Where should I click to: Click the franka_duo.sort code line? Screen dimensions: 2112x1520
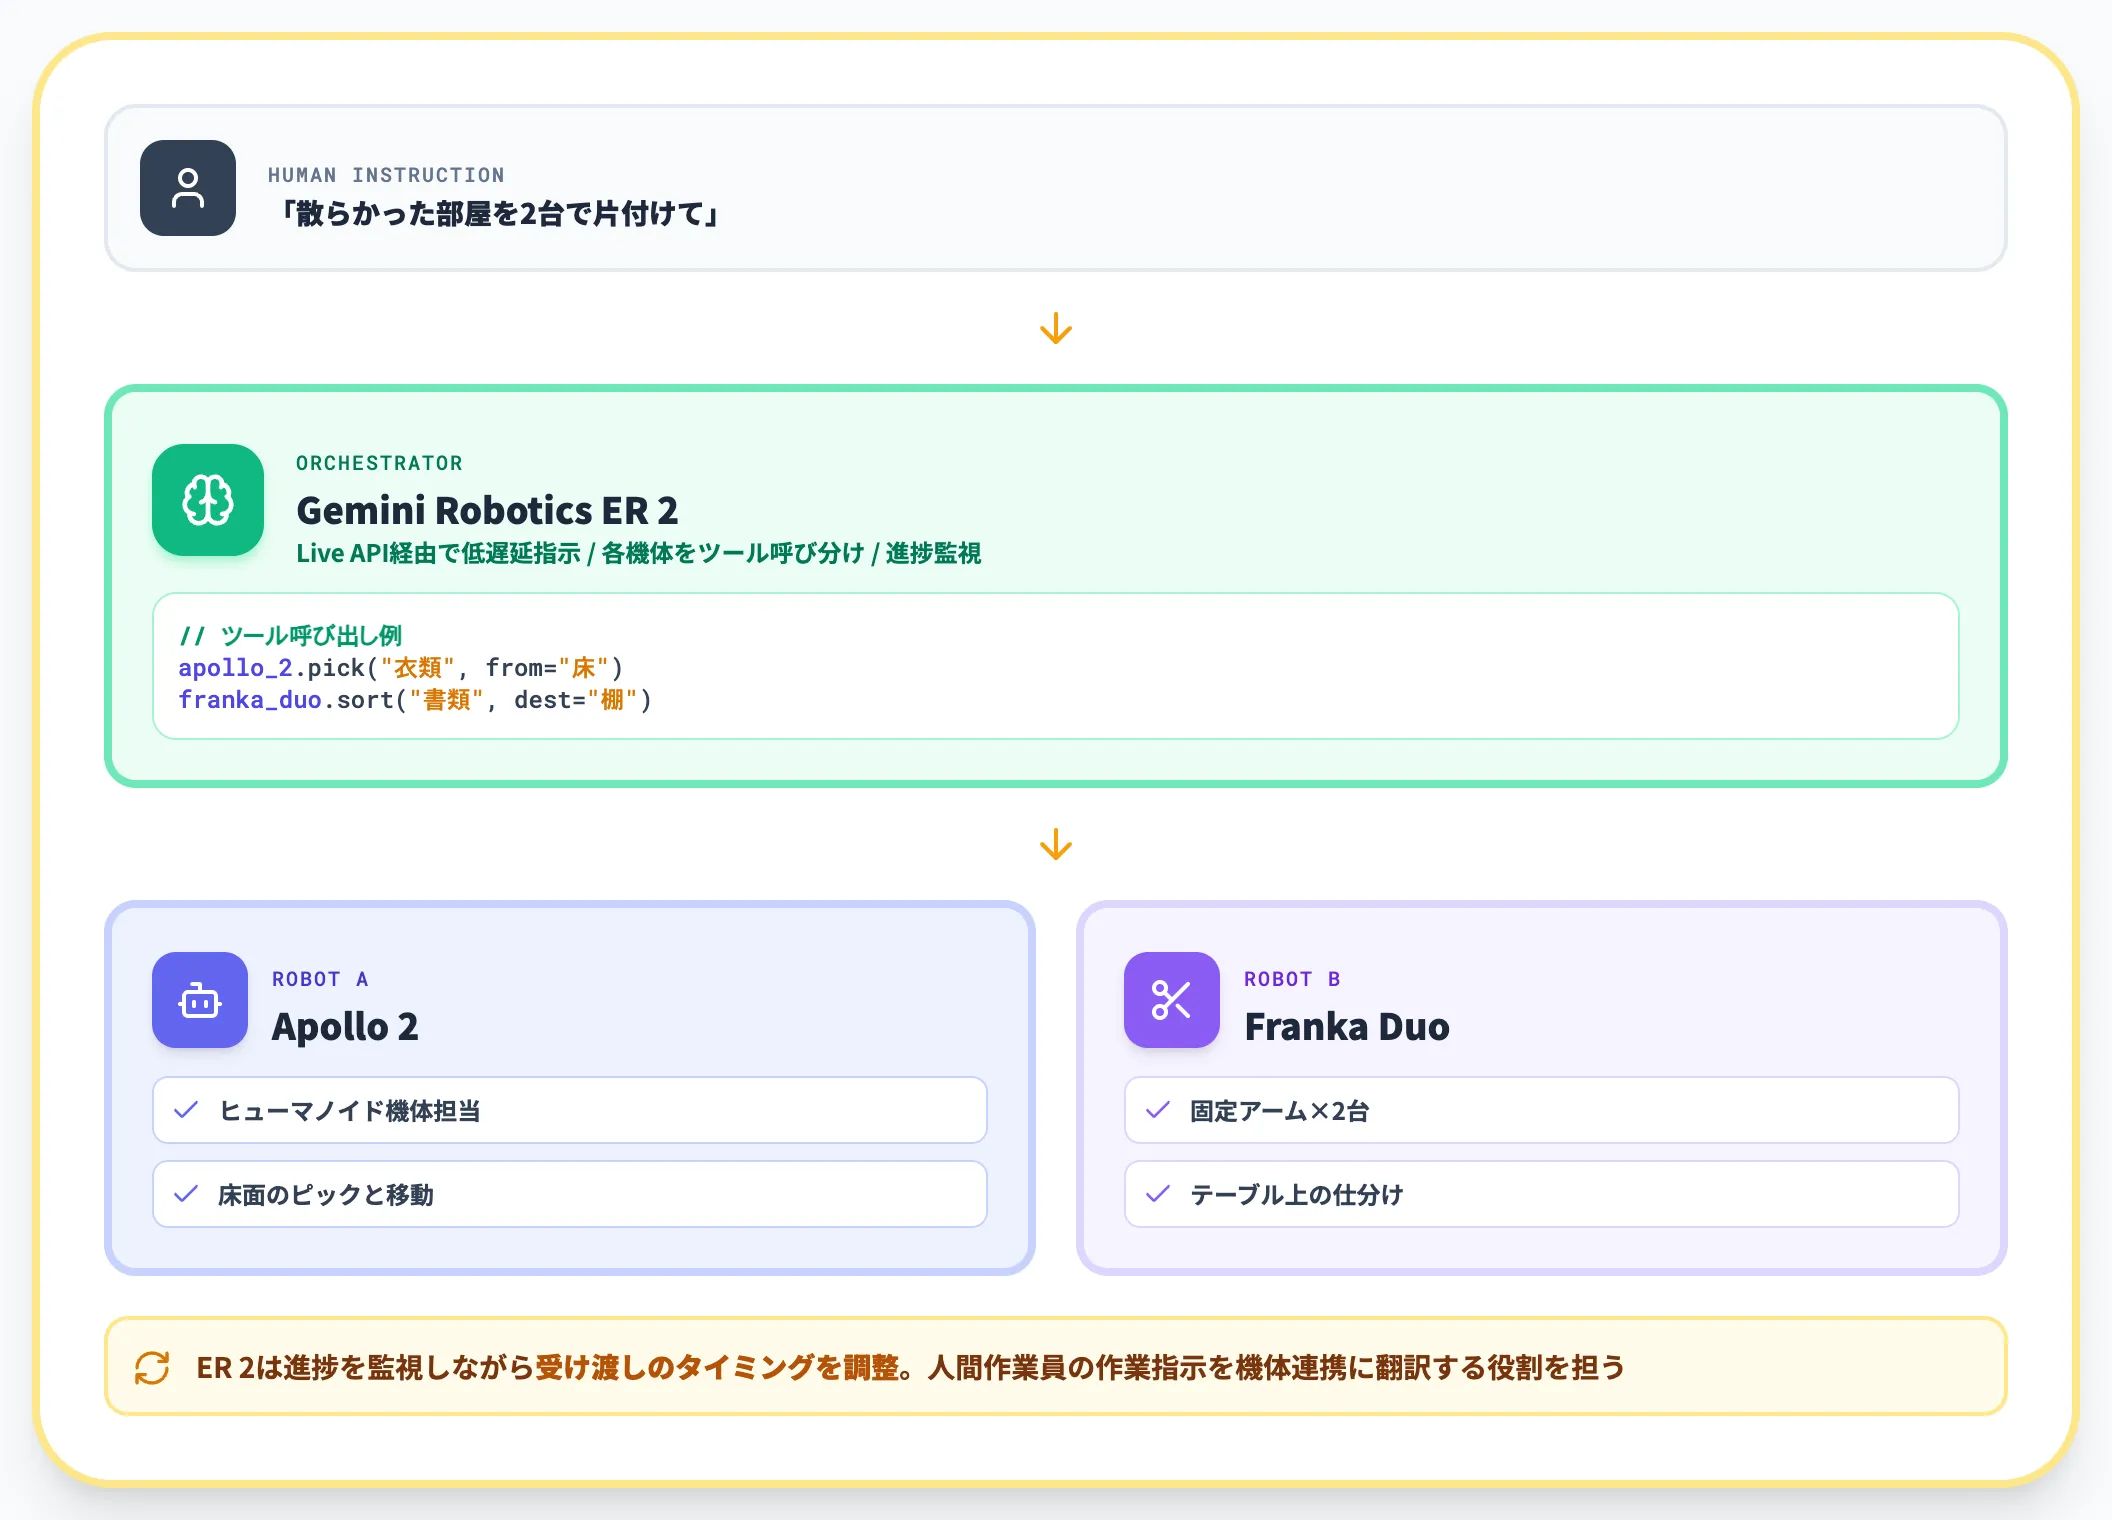(x=415, y=700)
